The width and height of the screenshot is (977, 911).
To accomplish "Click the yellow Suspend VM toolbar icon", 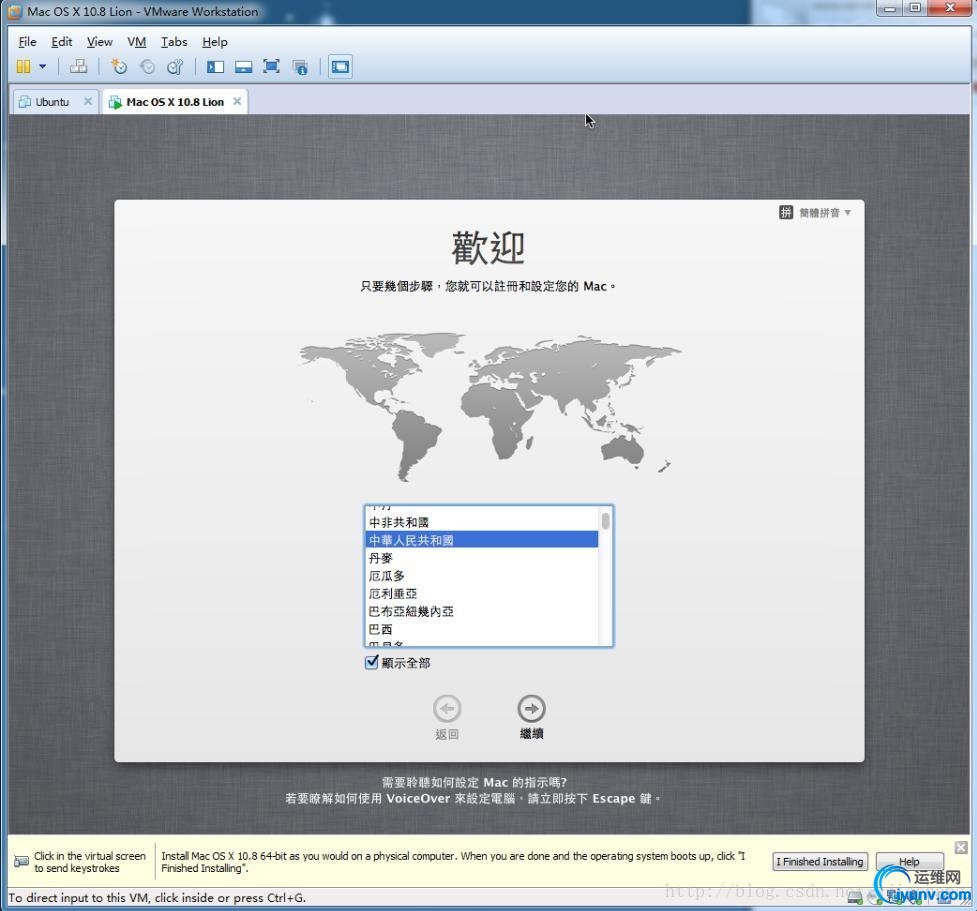I will [23, 67].
